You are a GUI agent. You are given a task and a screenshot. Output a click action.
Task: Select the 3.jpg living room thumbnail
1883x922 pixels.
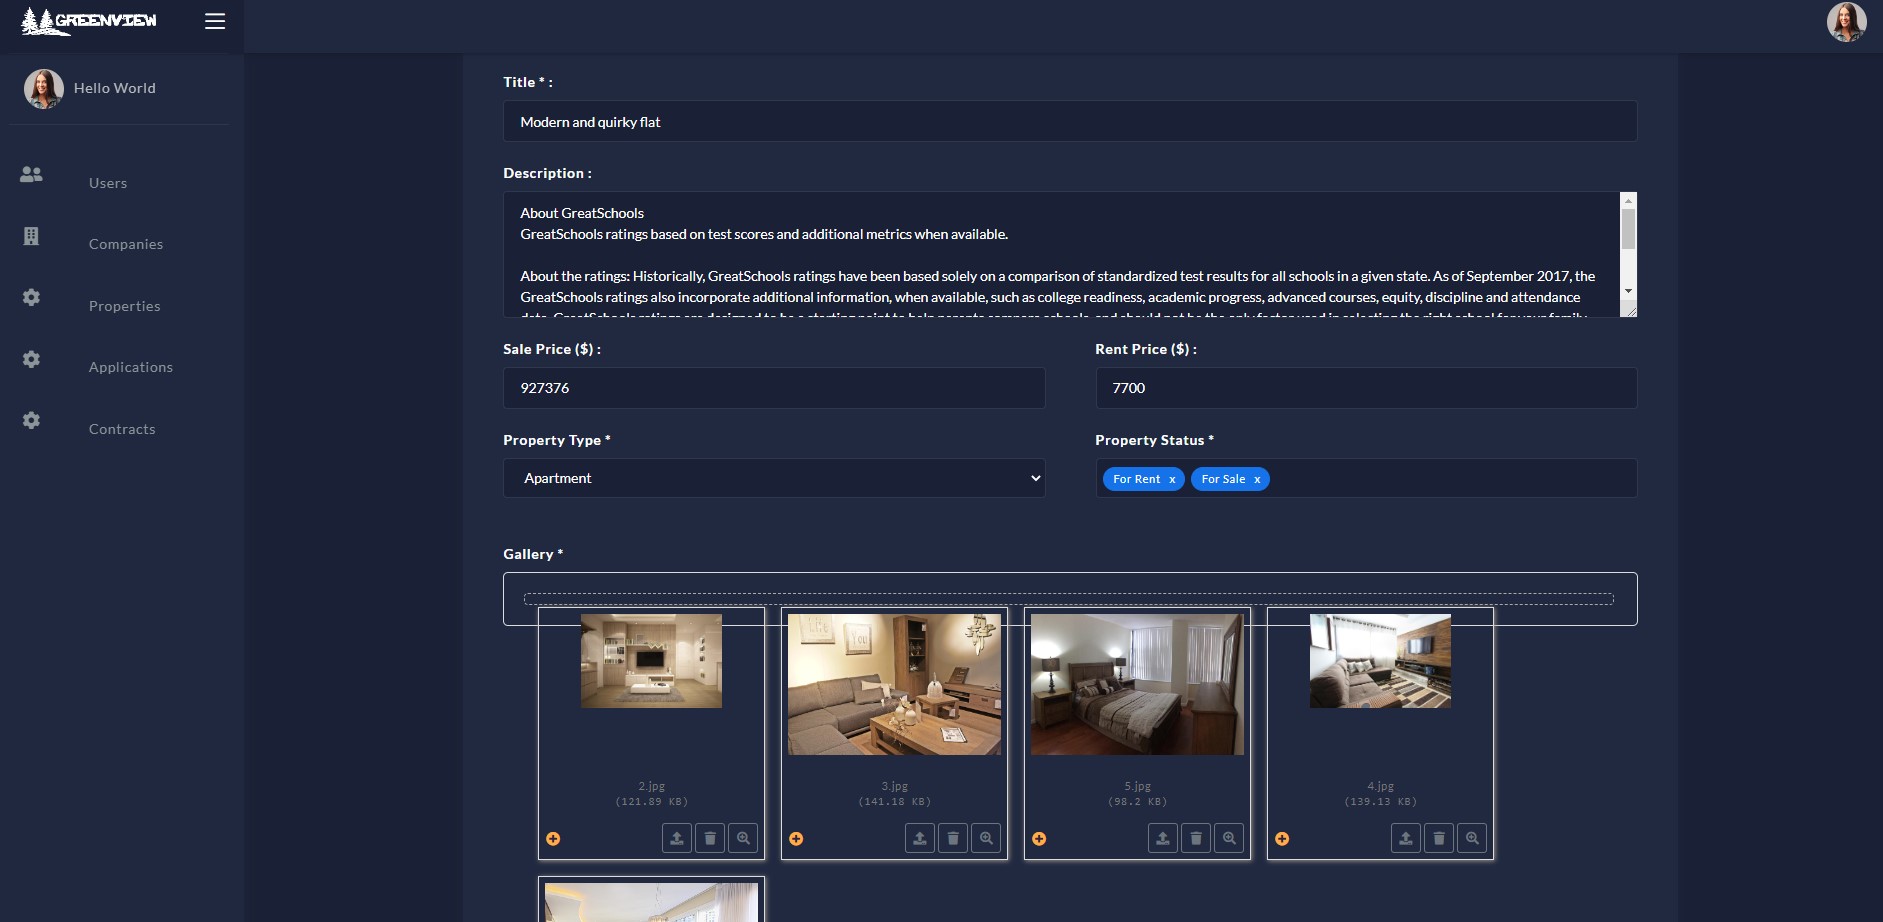pyautogui.click(x=894, y=685)
